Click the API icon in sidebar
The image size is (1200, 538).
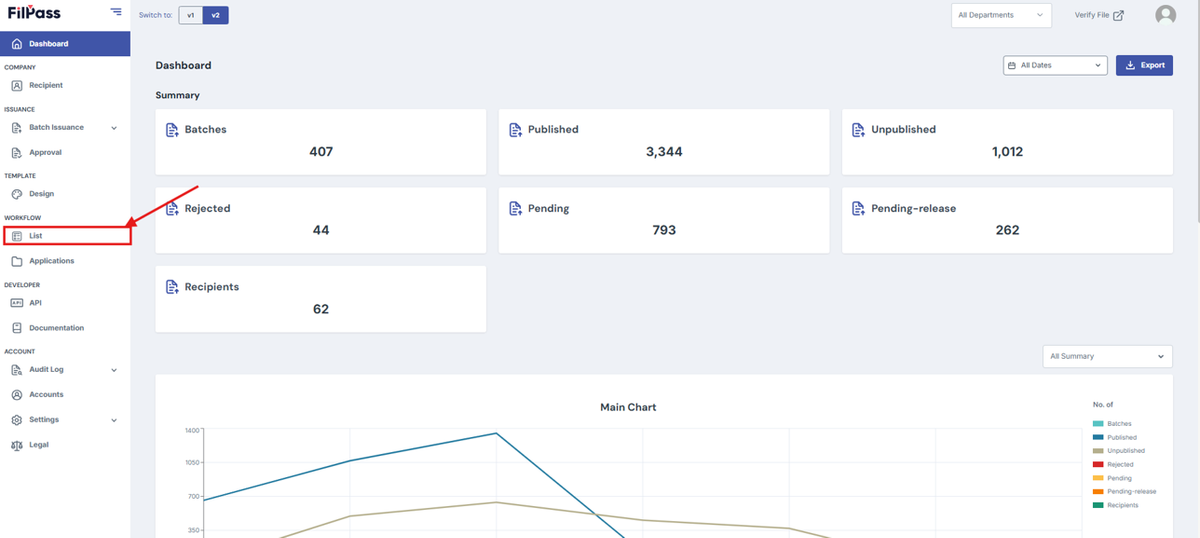click(x=16, y=302)
